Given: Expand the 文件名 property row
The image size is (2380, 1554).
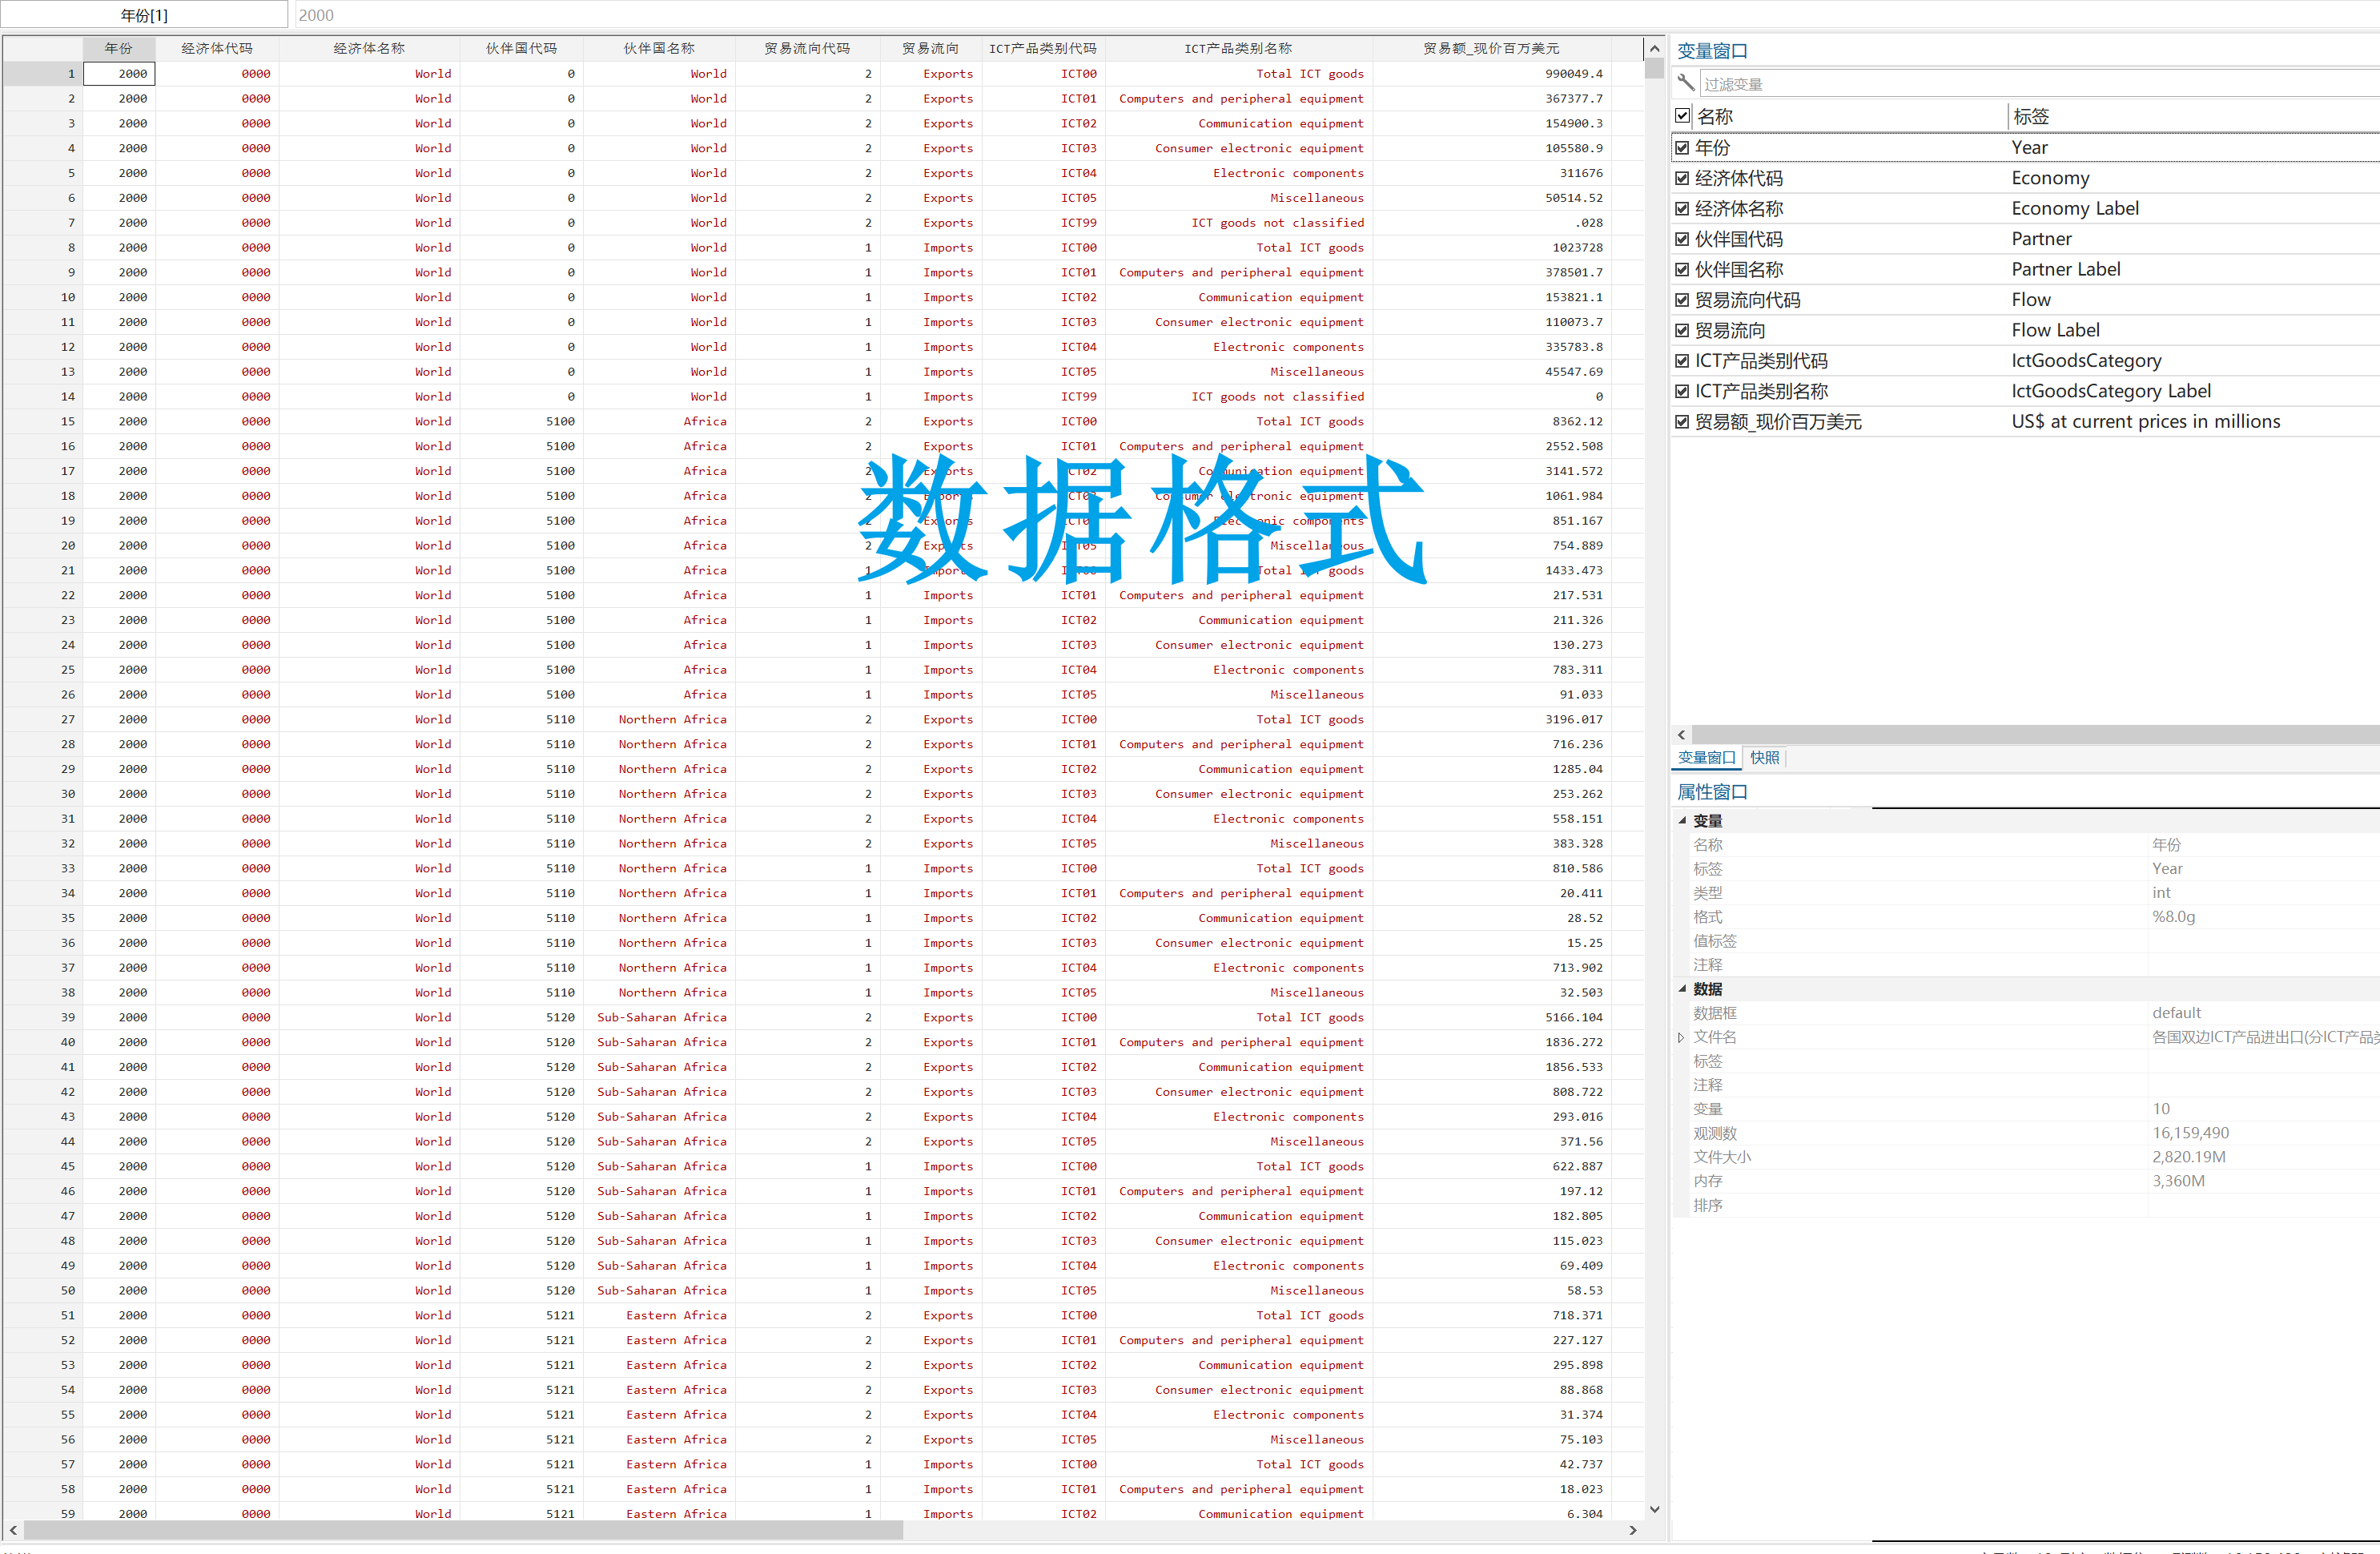Looking at the screenshot, I should 1681,1037.
